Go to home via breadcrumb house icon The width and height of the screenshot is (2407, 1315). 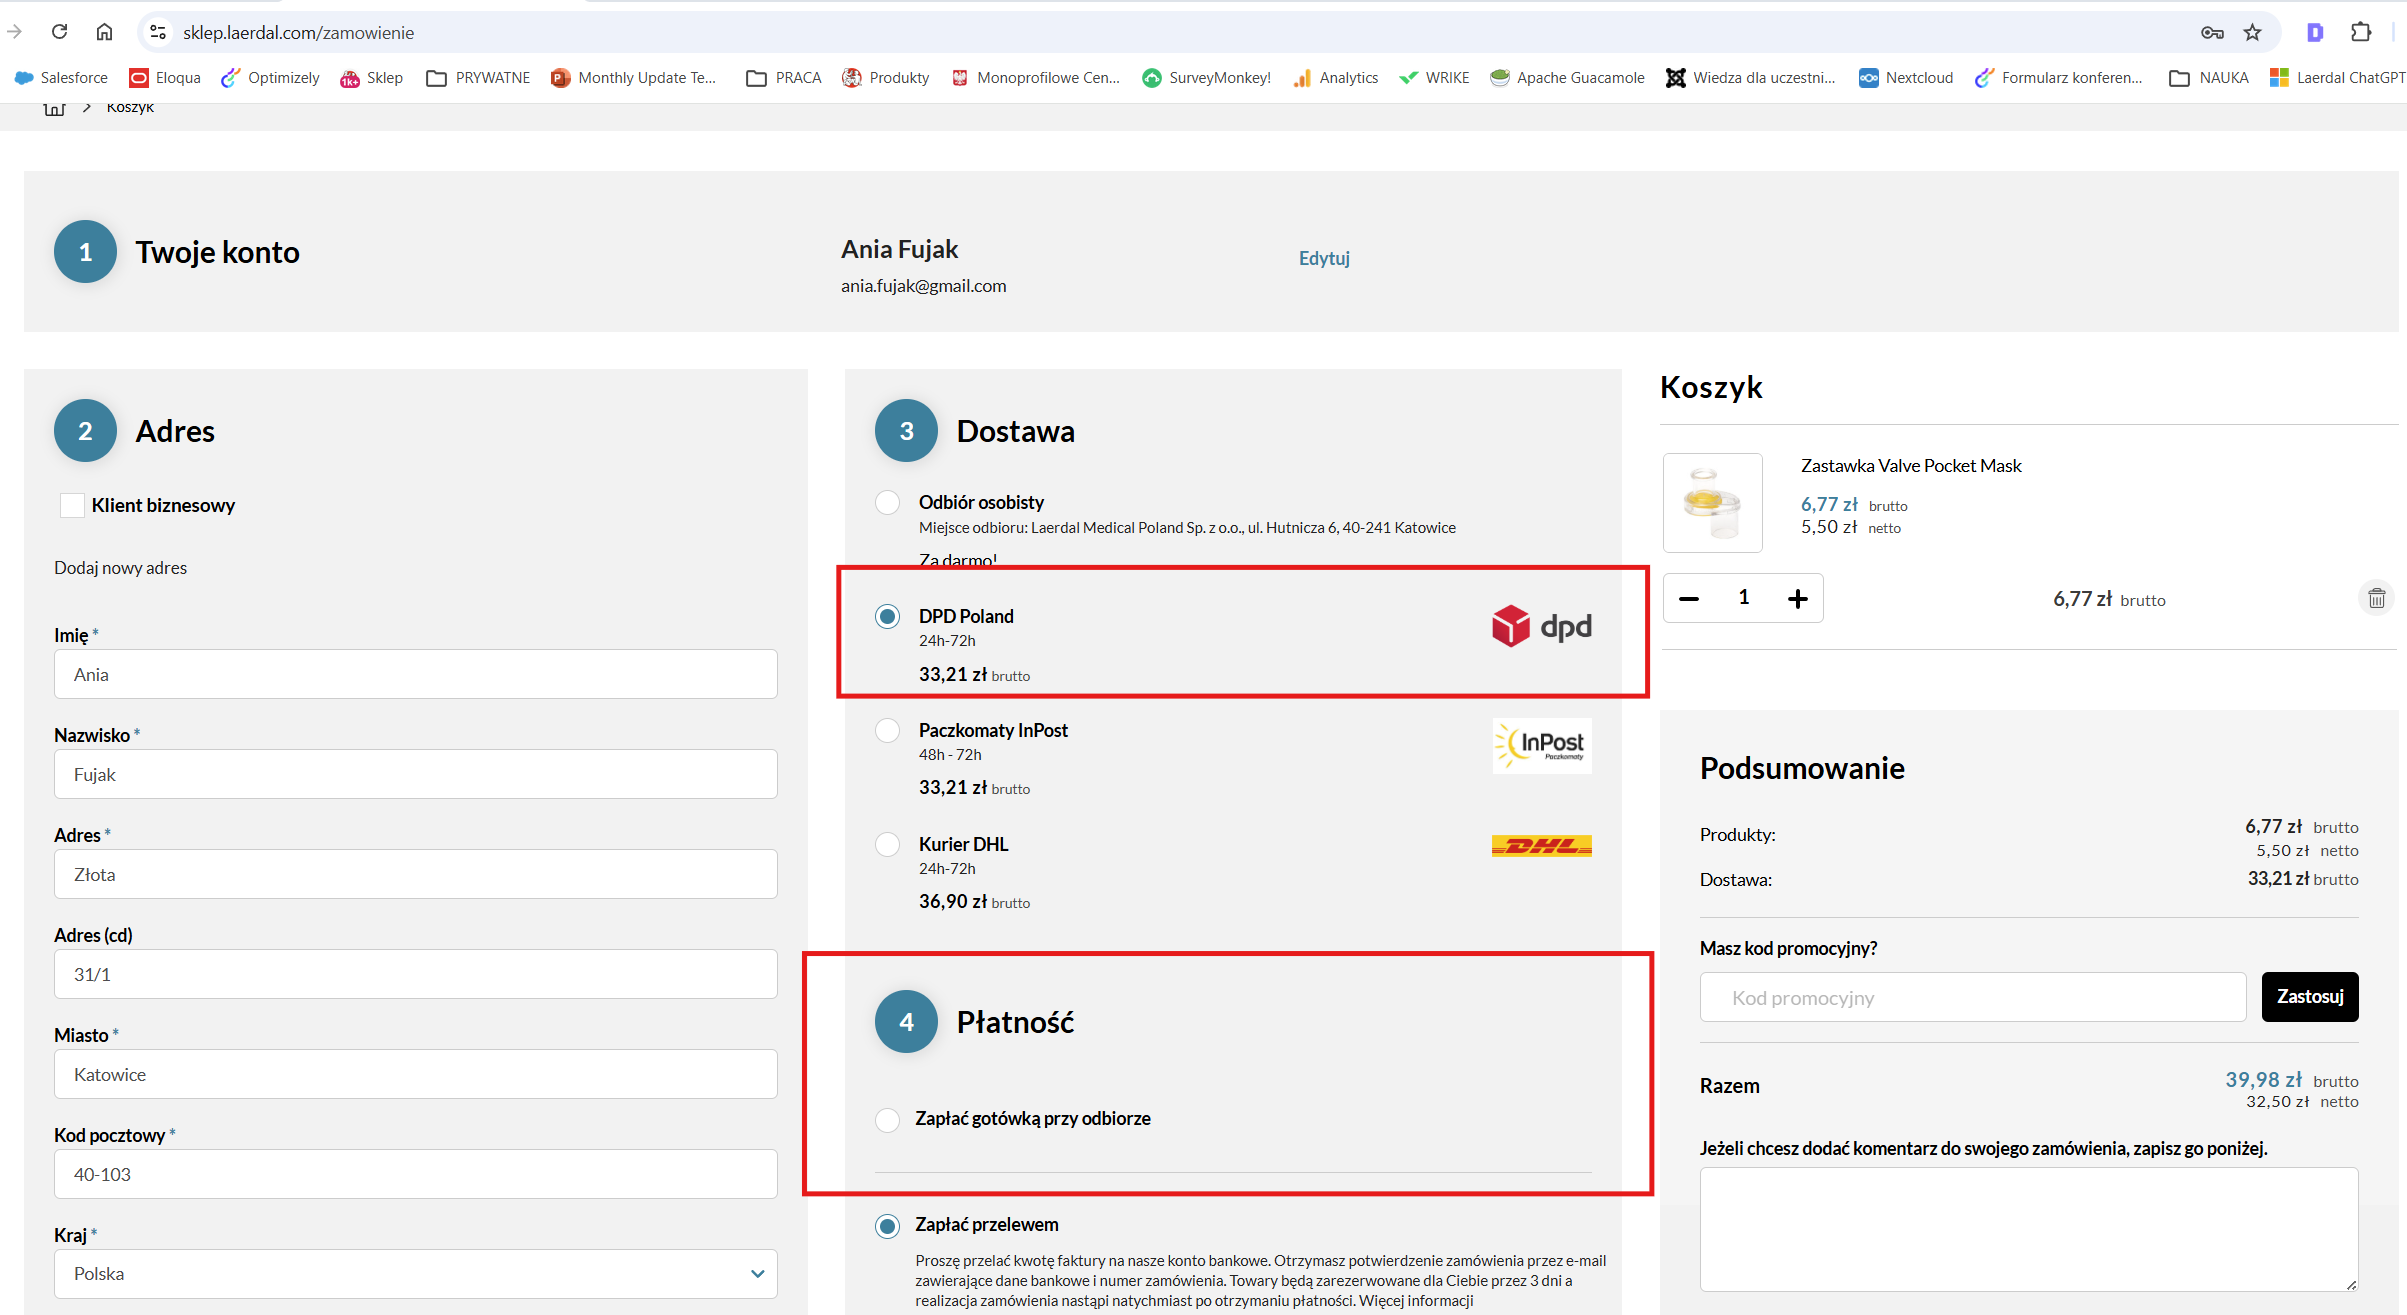click(x=55, y=107)
